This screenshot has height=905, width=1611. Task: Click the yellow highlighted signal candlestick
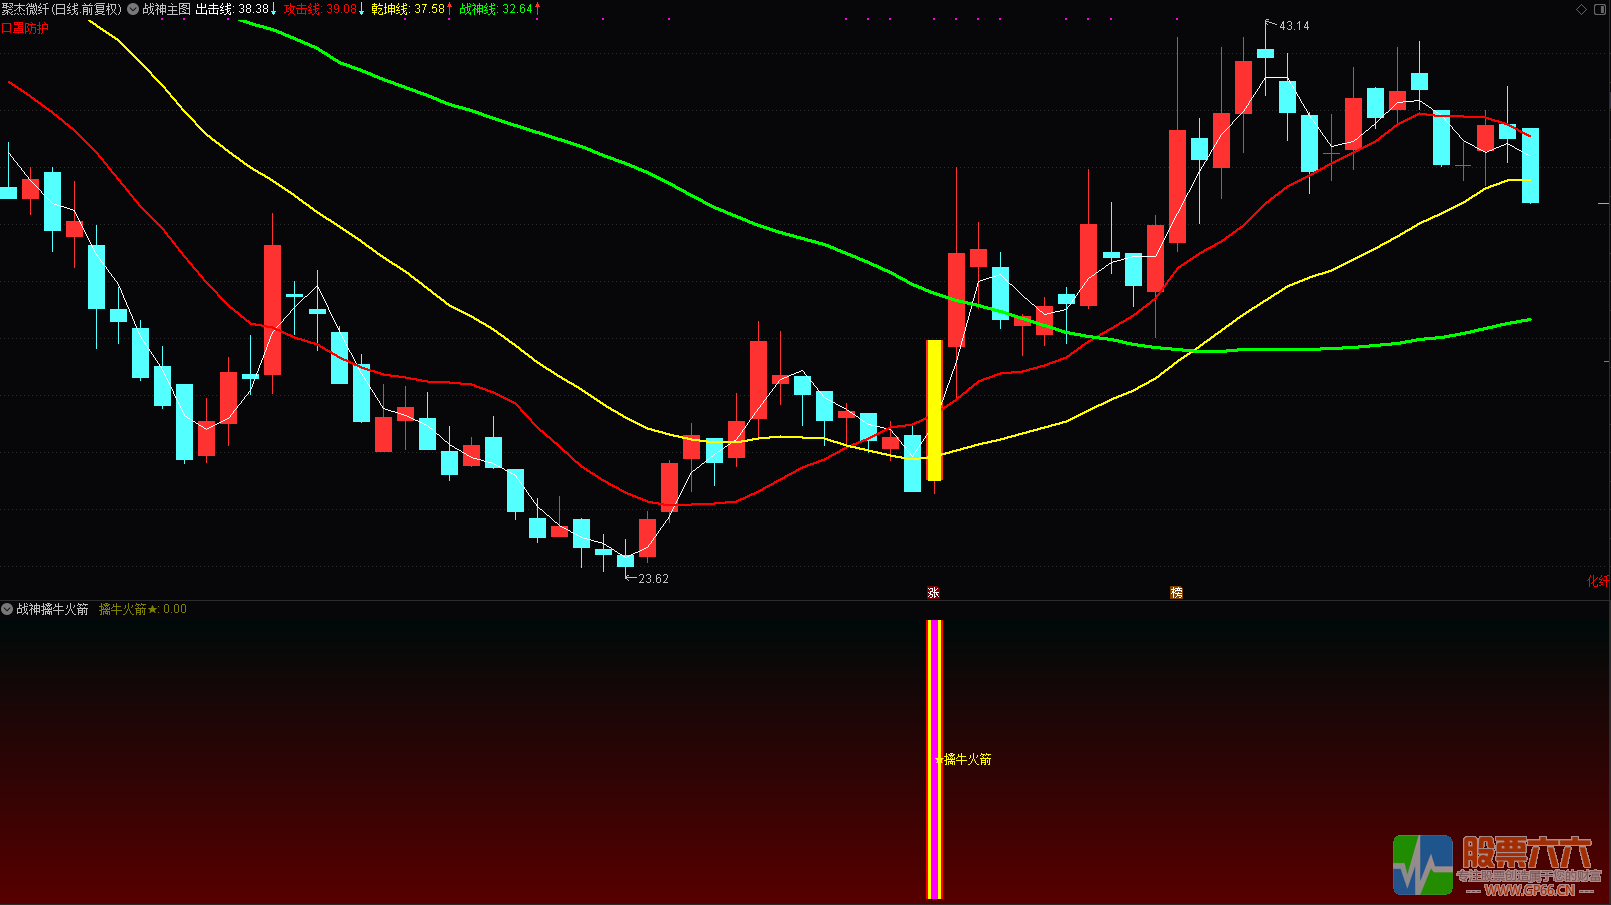[x=934, y=410]
